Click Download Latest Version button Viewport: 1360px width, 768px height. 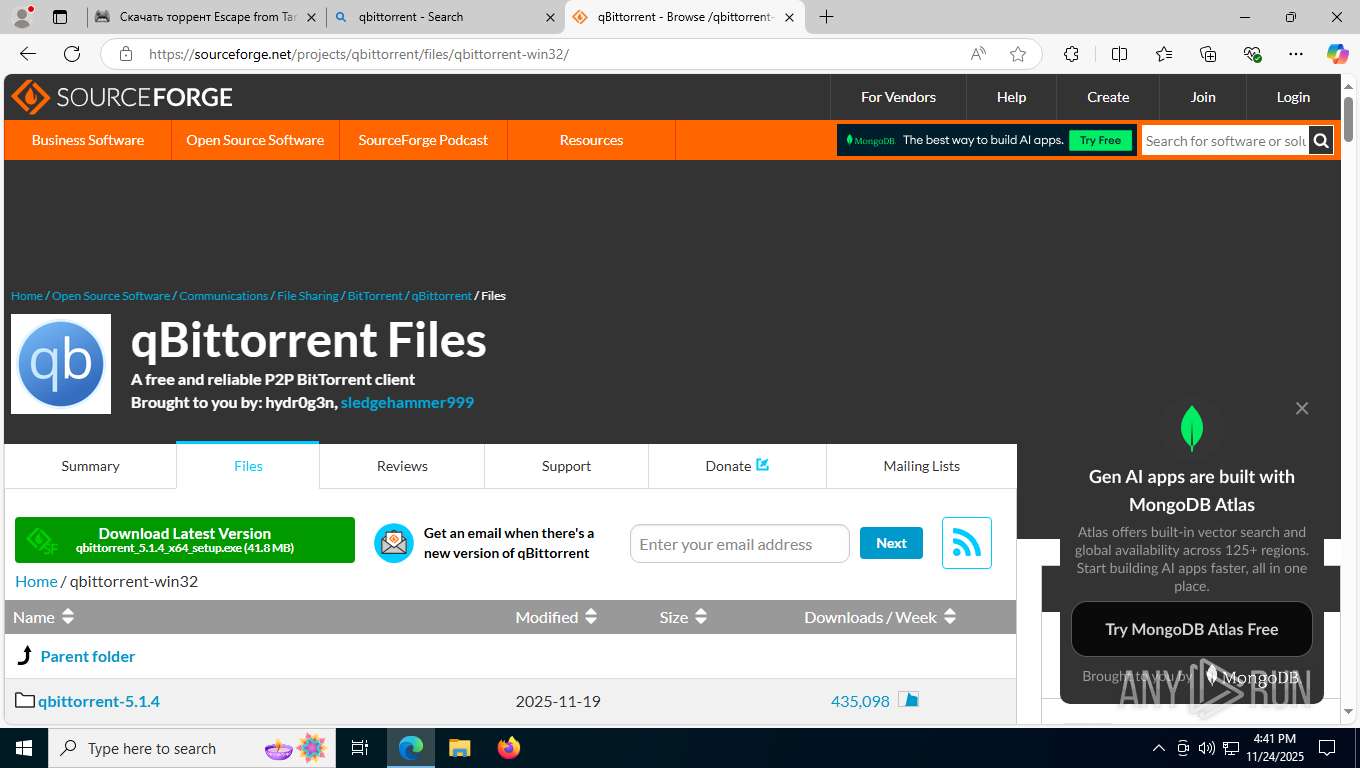[x=185, y=540]
